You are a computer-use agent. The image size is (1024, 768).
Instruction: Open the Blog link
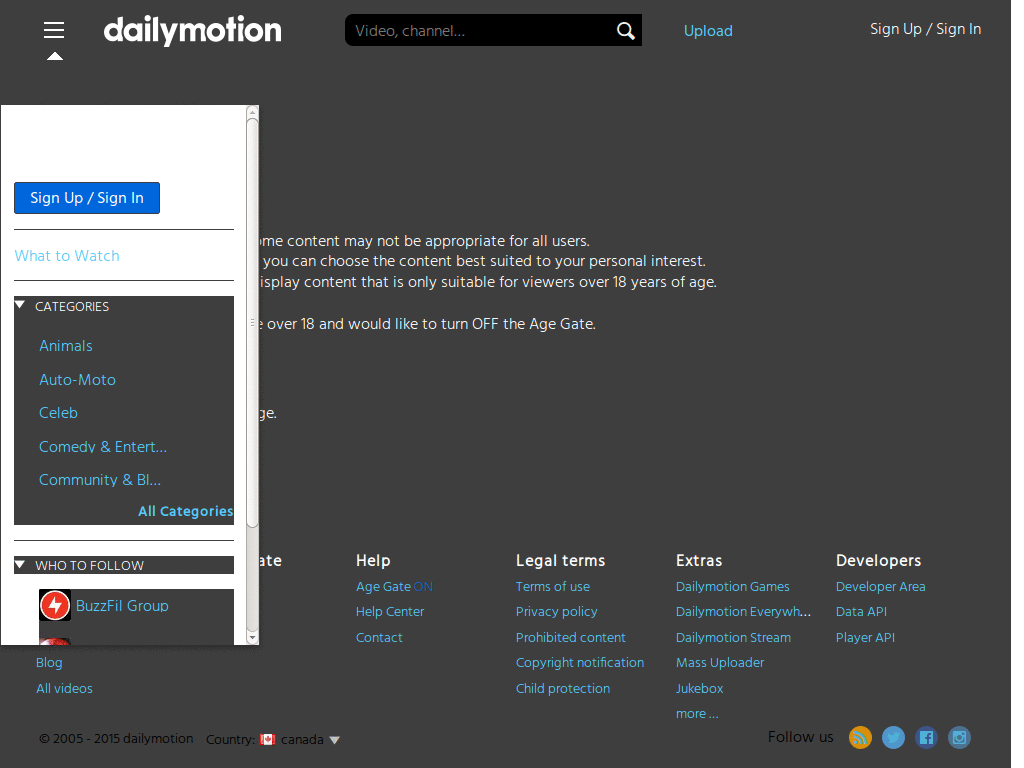pos(49,663)
